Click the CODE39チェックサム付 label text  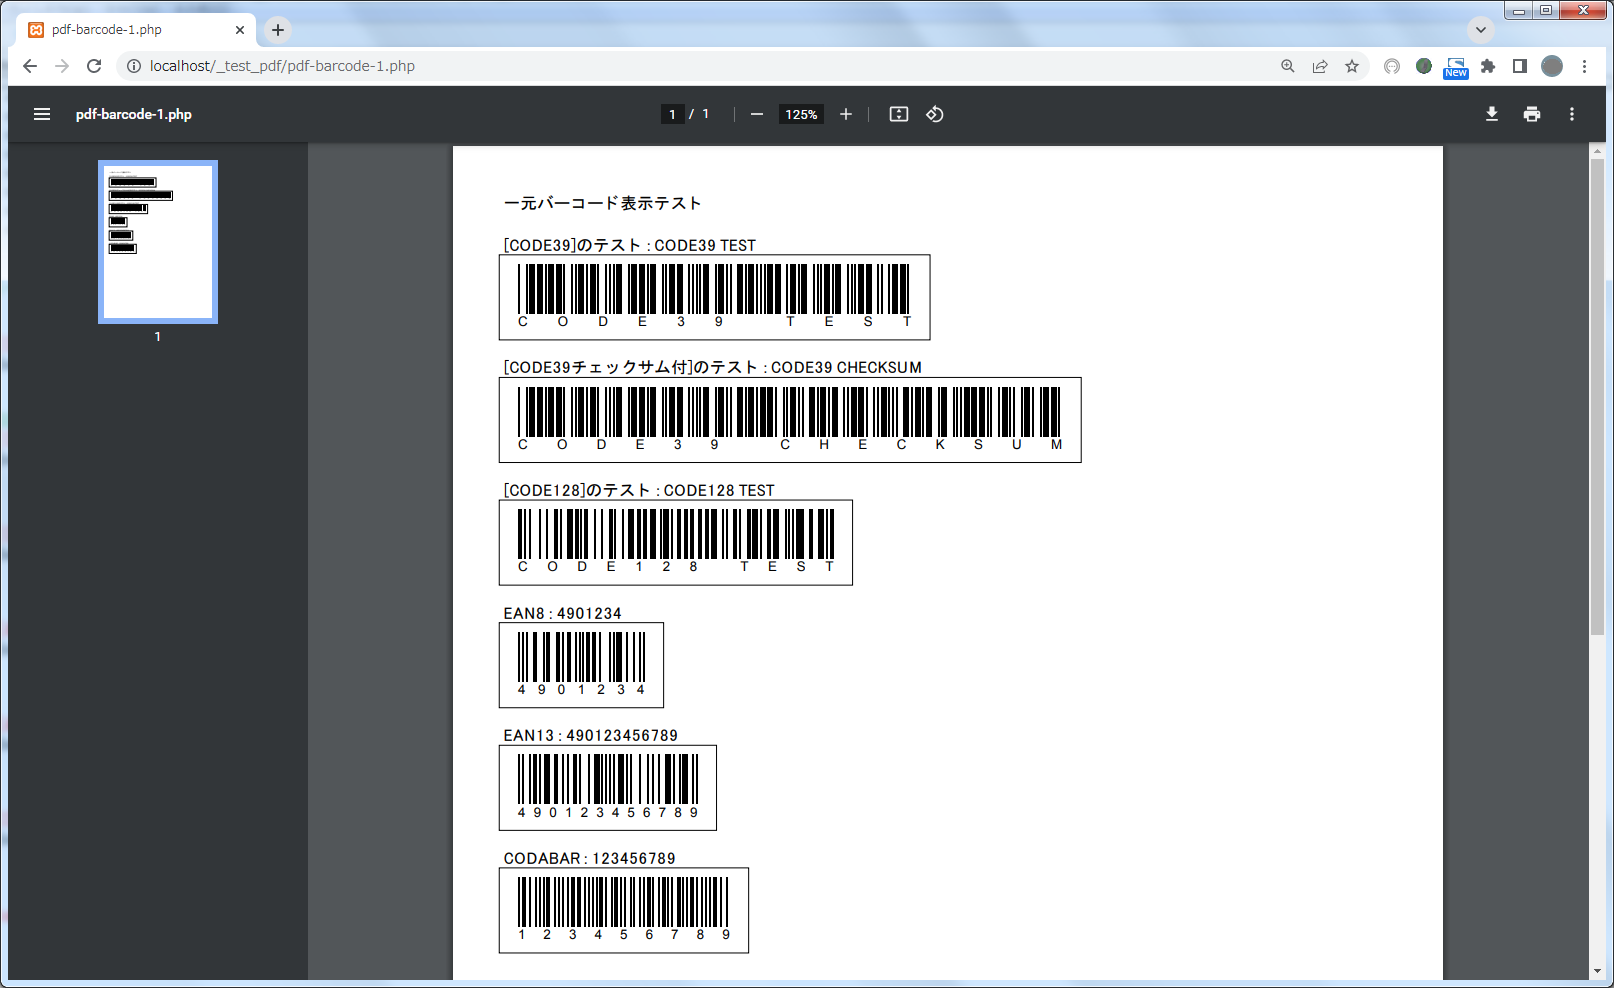point(713,367)
